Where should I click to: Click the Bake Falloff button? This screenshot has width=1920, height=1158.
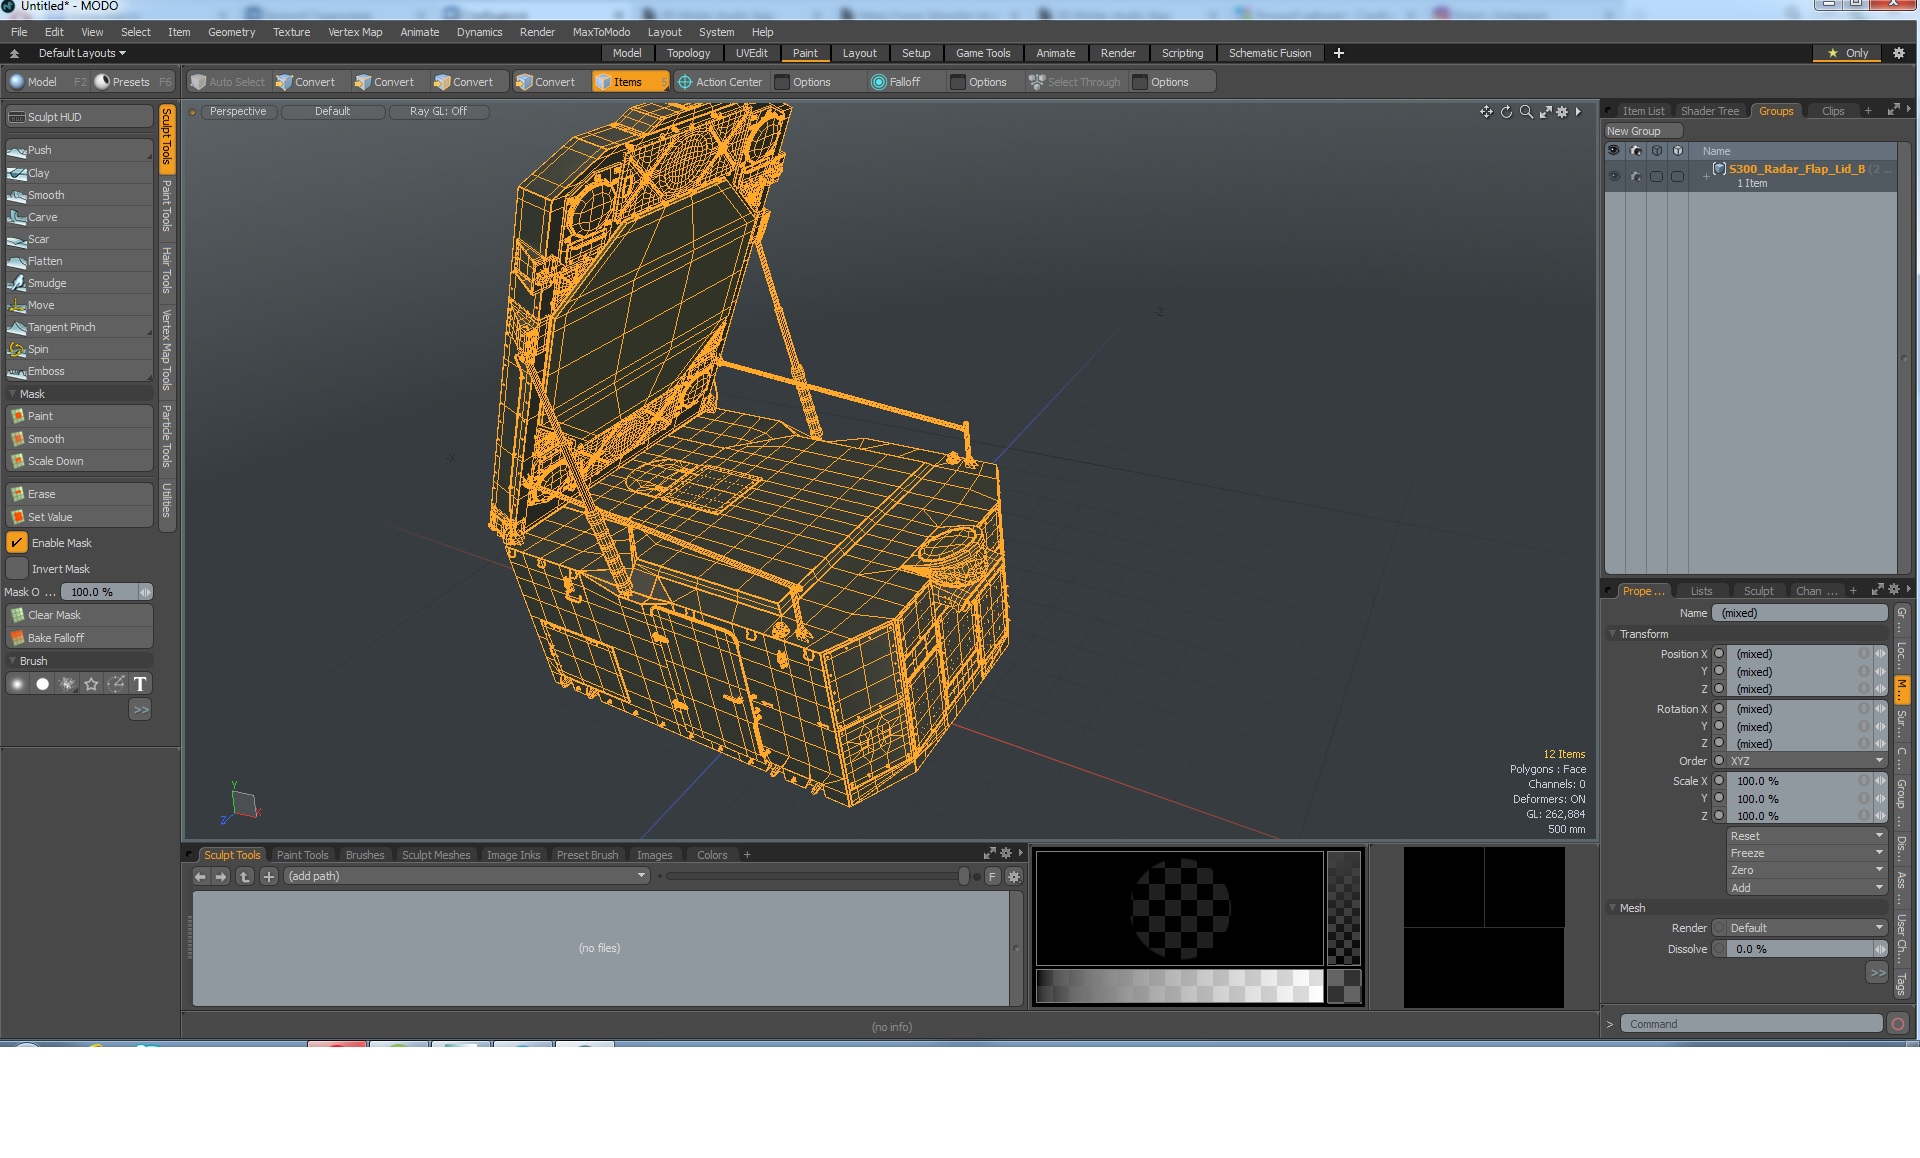79,638
